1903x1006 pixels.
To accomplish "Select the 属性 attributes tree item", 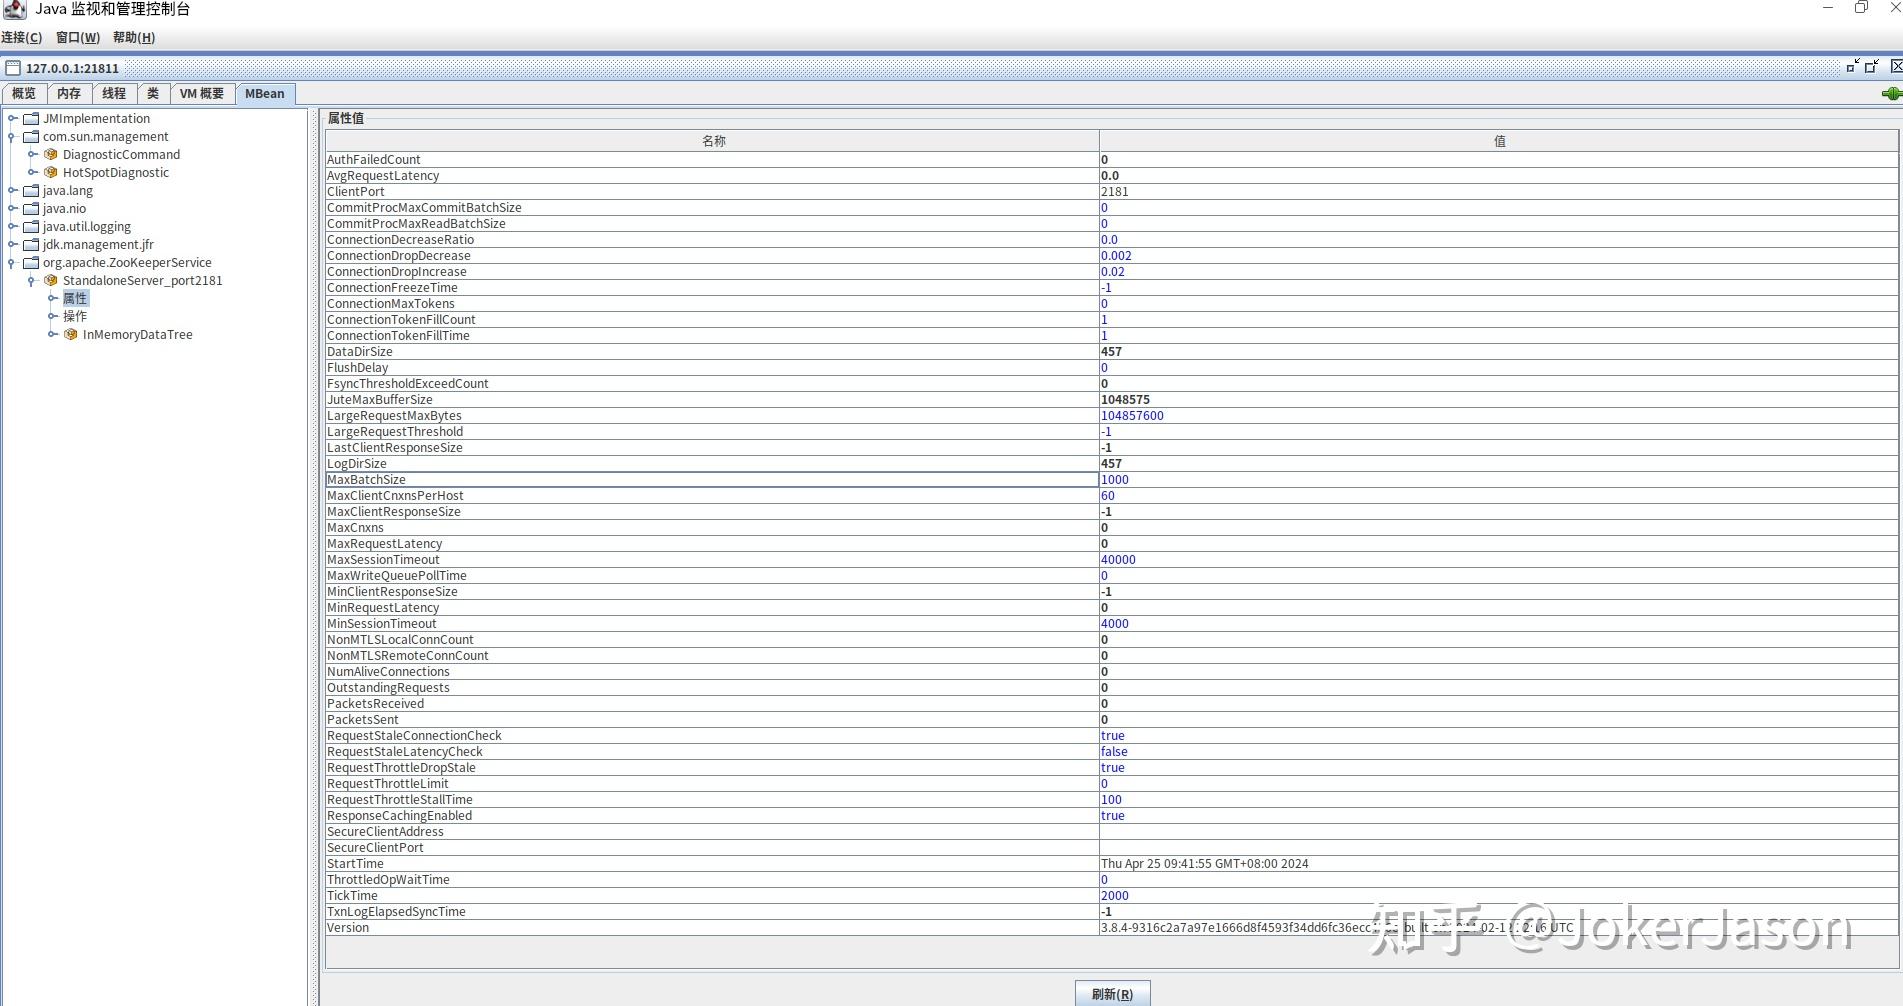I will click(75, 298).
